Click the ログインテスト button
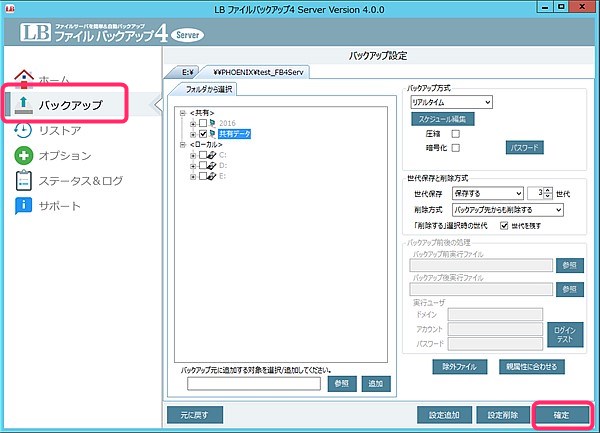Image resolution: width=600 pixels, height=433 pixels. pyautogui.click(x=565, y=335)
